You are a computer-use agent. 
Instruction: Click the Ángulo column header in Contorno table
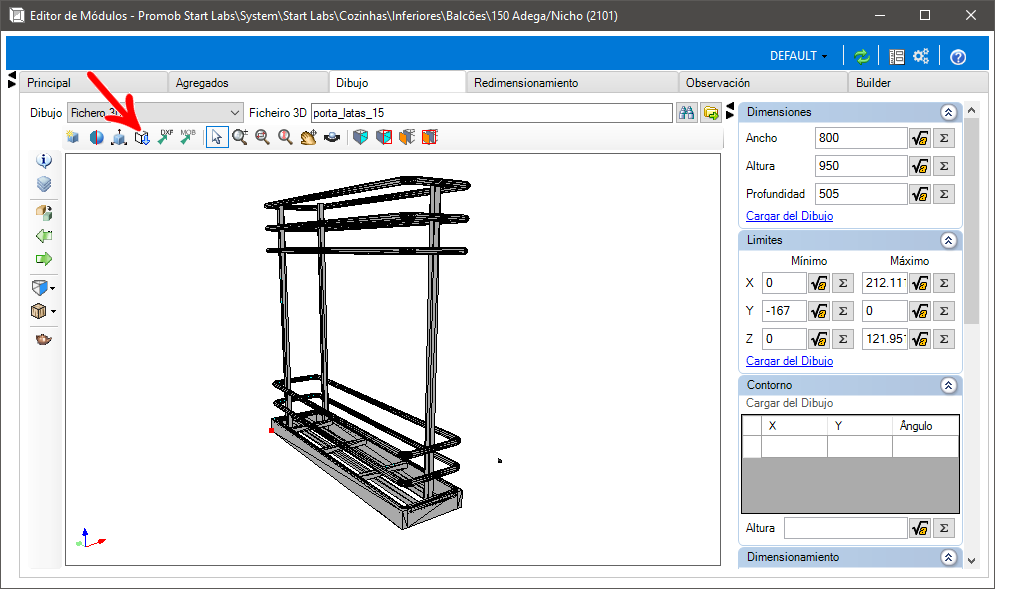pyautogui.click(x=925, y=426)
